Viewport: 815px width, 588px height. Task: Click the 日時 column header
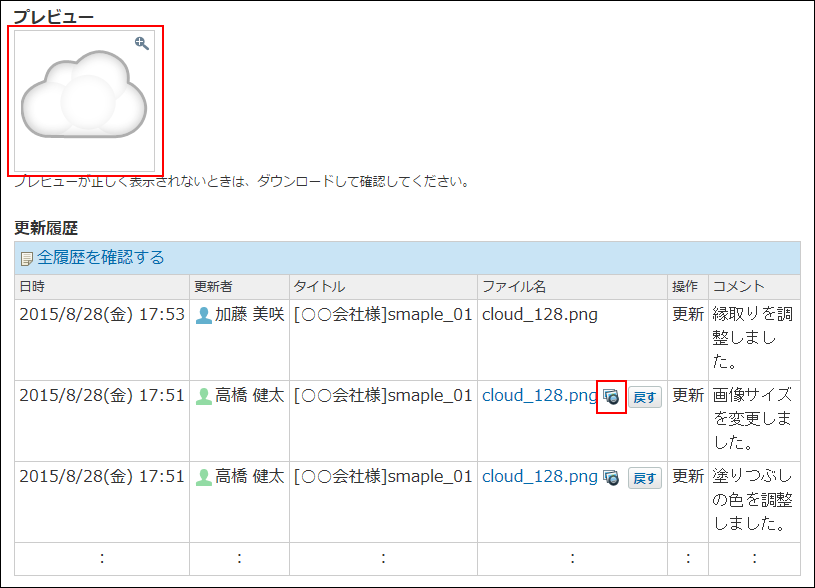click(32, 287)
